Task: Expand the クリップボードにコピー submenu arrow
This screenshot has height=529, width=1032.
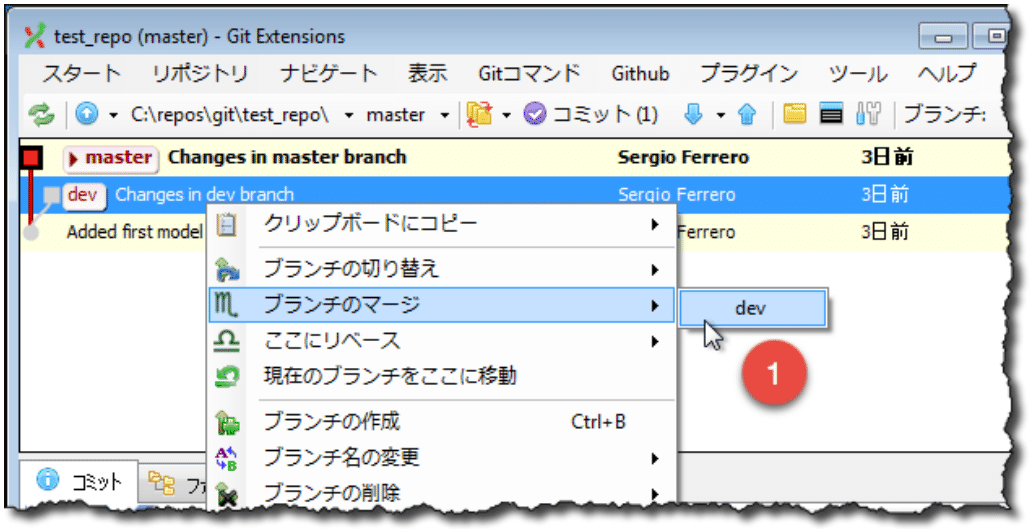Action: pos(655,225)
